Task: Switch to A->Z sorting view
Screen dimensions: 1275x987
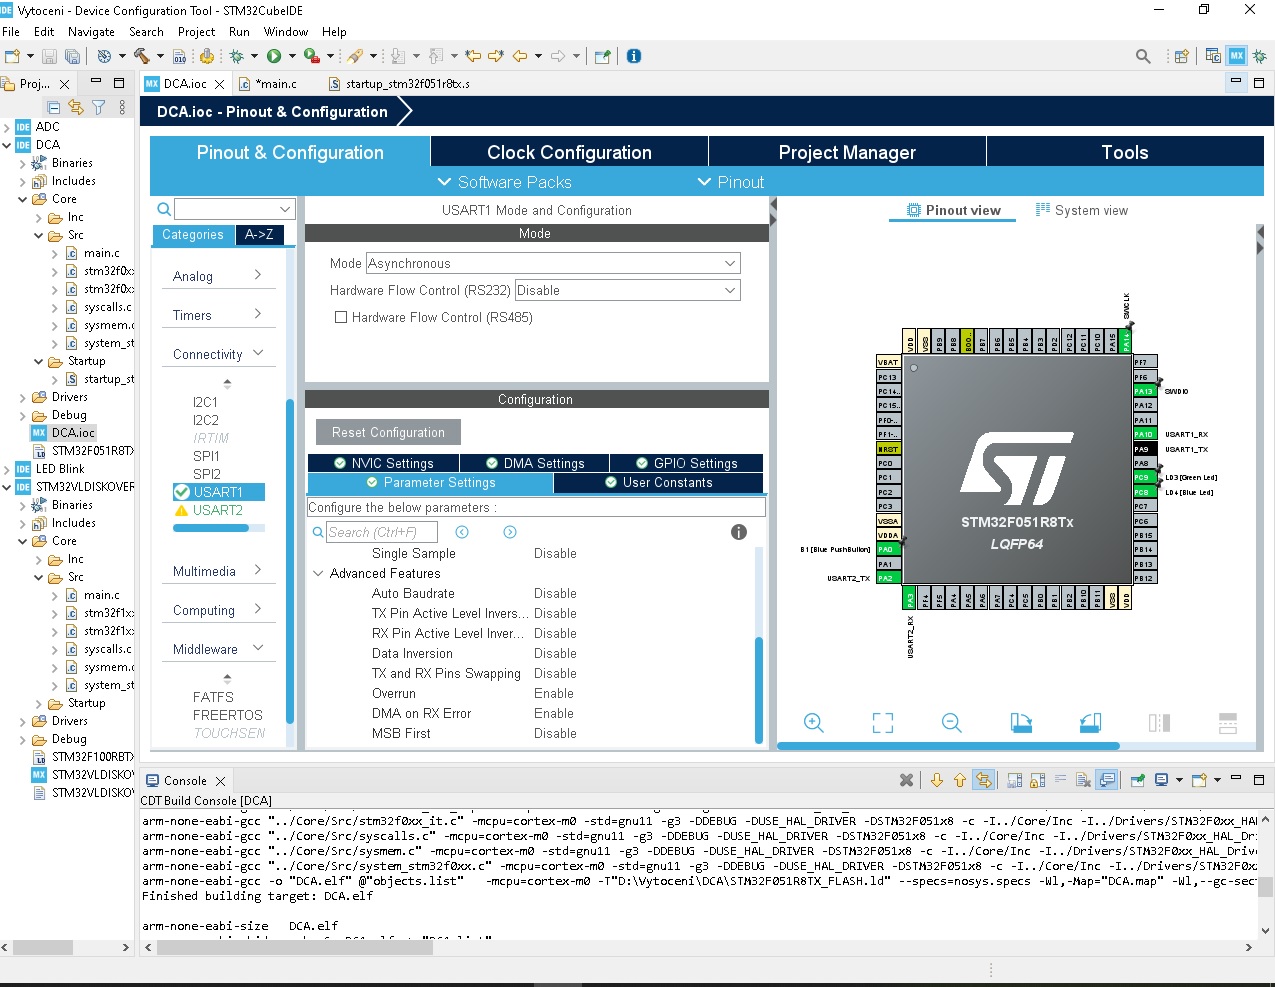Action: 259,235
